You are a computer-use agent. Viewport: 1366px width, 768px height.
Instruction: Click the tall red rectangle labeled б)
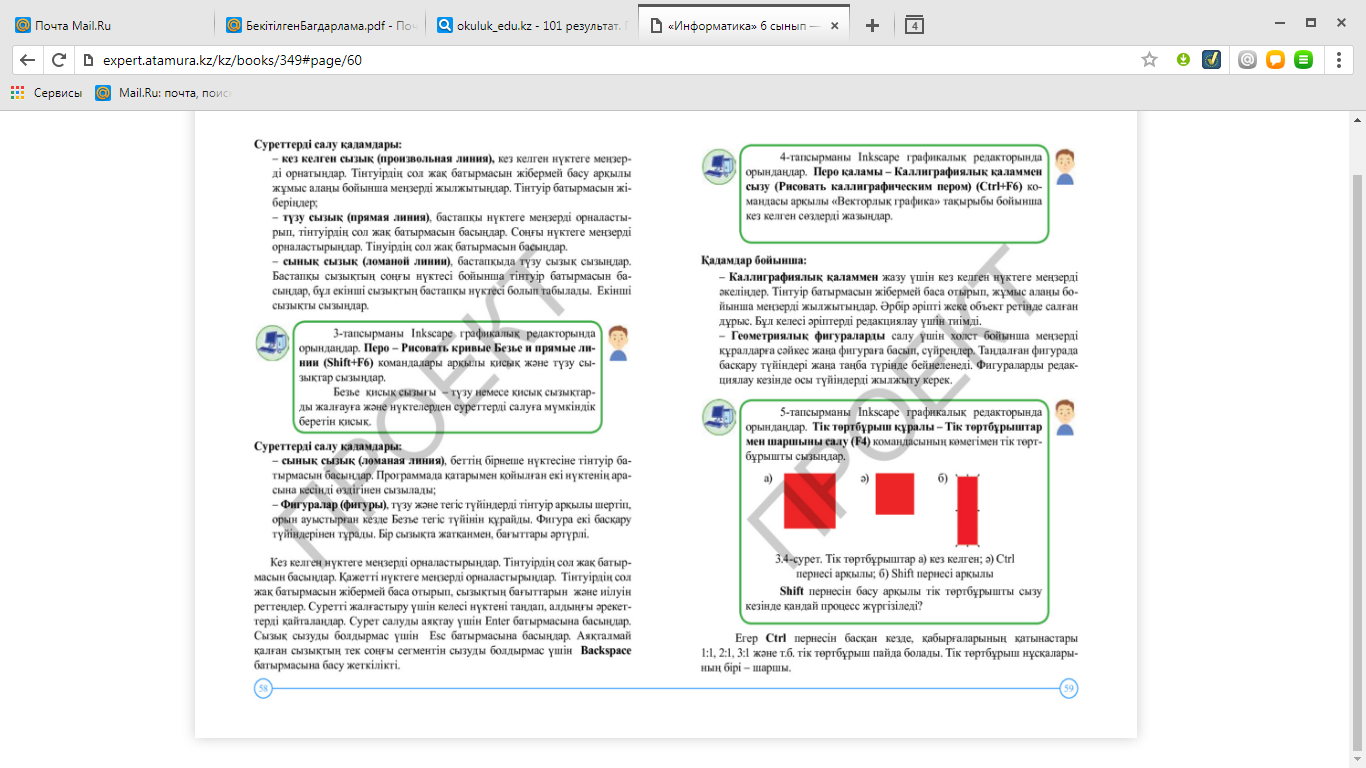coord(968,510)
